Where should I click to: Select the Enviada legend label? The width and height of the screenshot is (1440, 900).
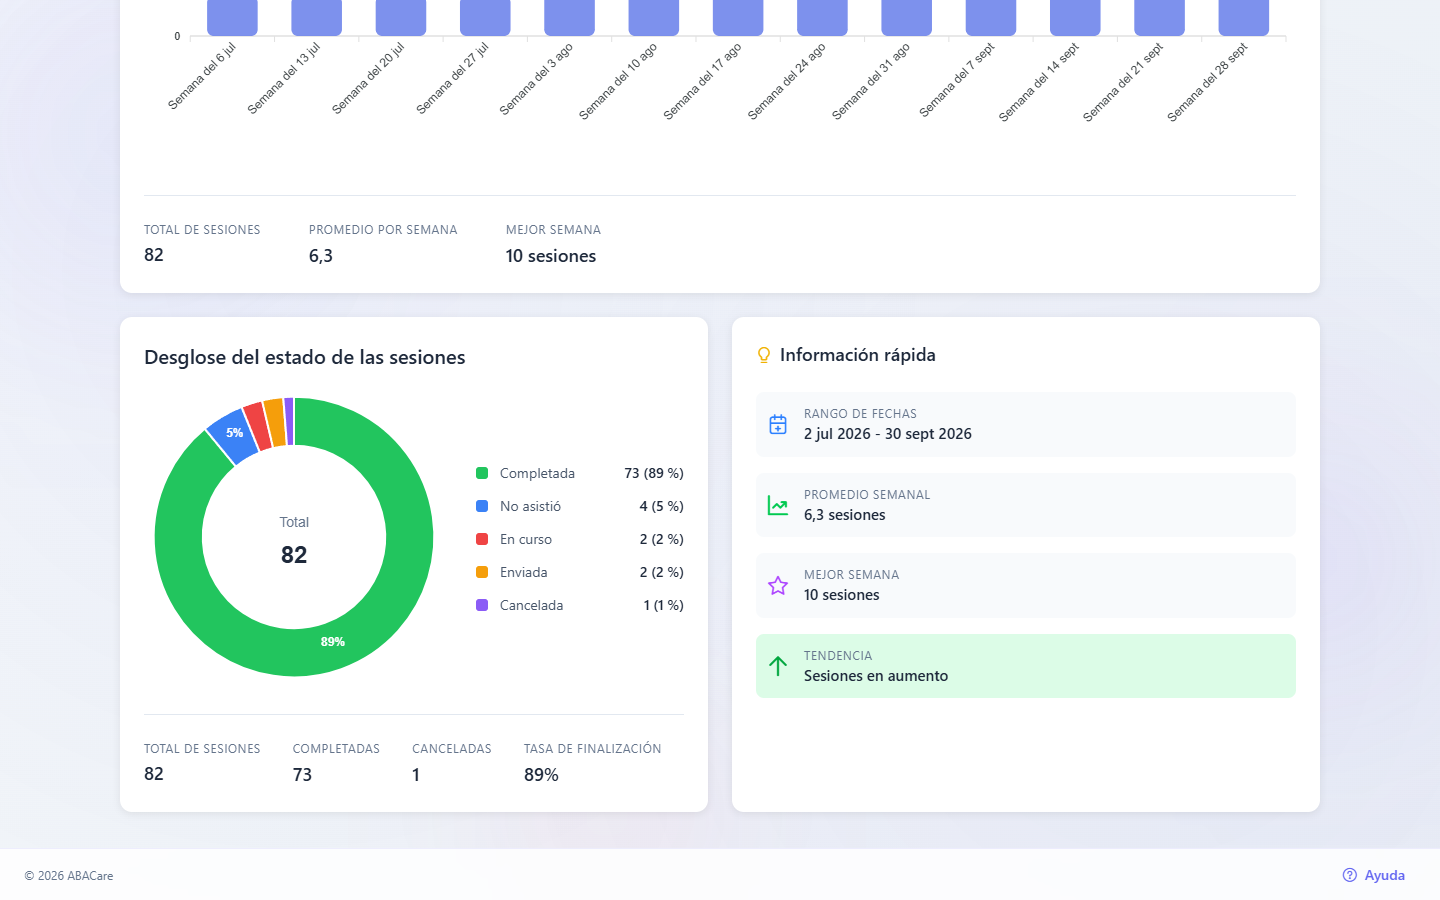pyautogui.click(x=524, y=572)
